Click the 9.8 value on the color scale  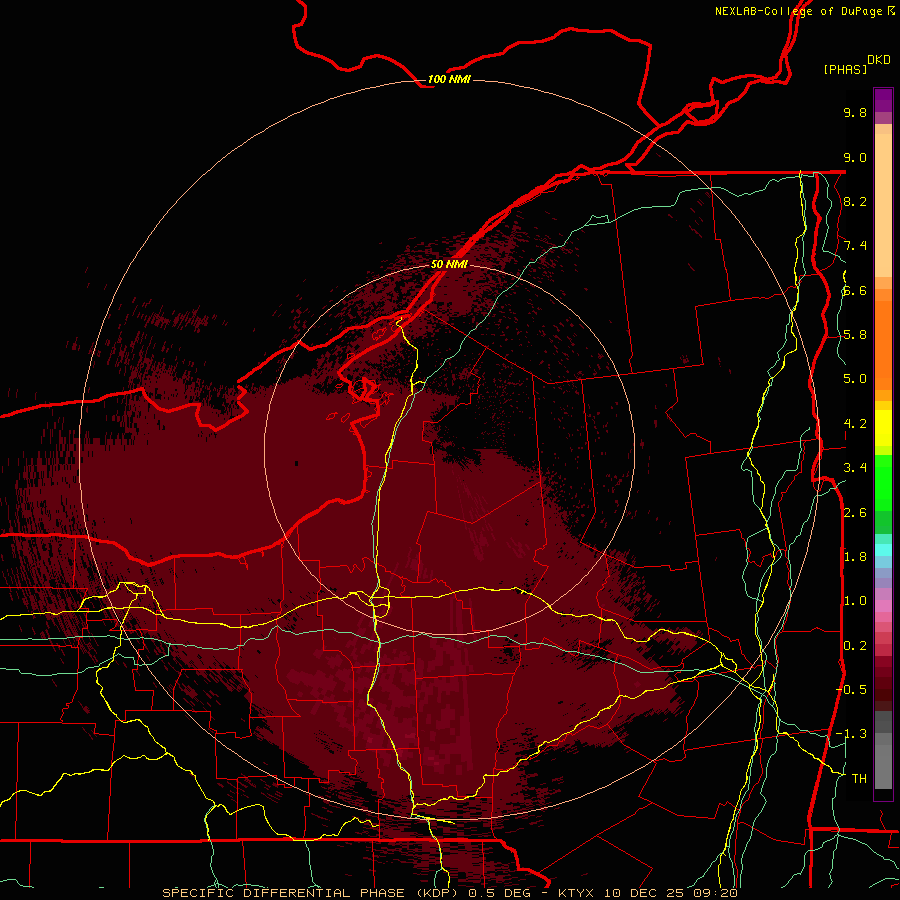tap(855, 112)
